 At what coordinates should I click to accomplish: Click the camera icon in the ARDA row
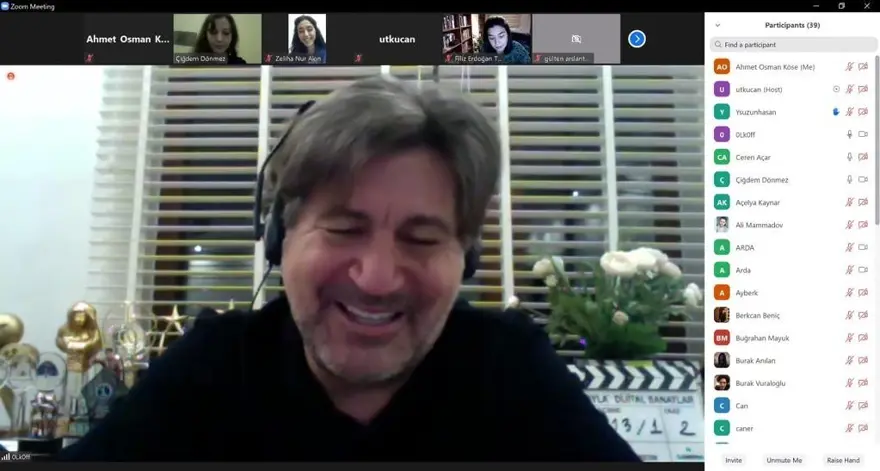click(x=863, y=247)
